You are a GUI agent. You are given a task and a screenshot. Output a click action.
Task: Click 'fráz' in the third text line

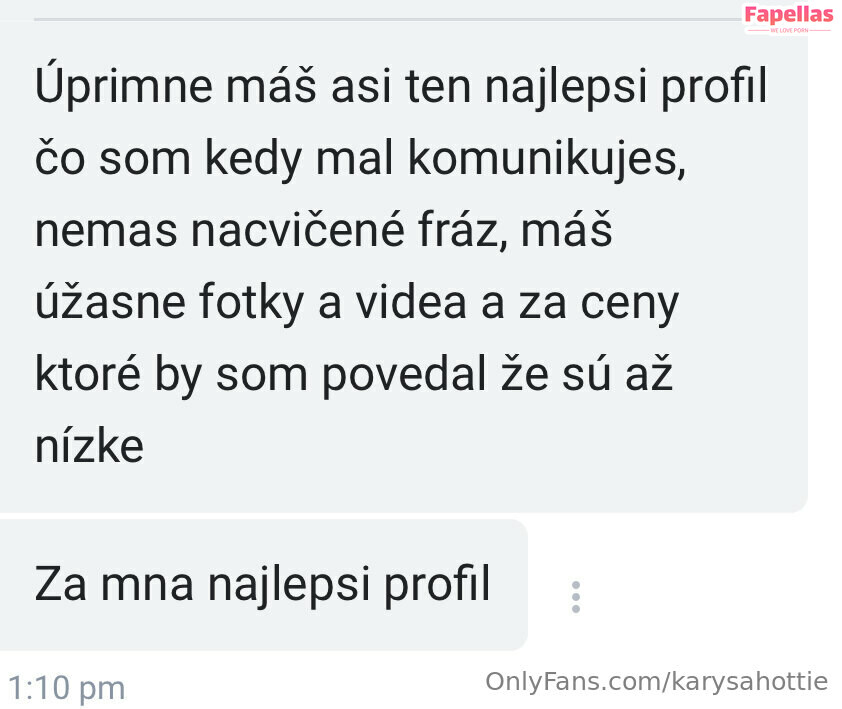463,229
